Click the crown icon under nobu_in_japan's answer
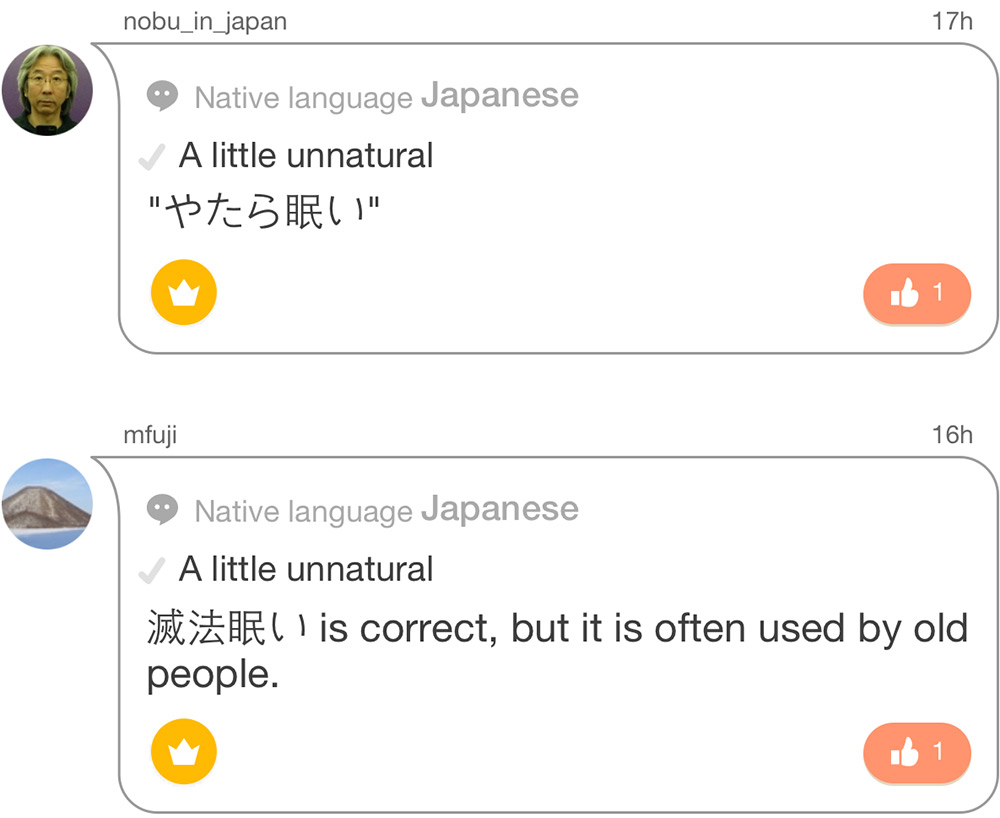Viewport: 1000px width, 818px height. (x=184, y=292)
